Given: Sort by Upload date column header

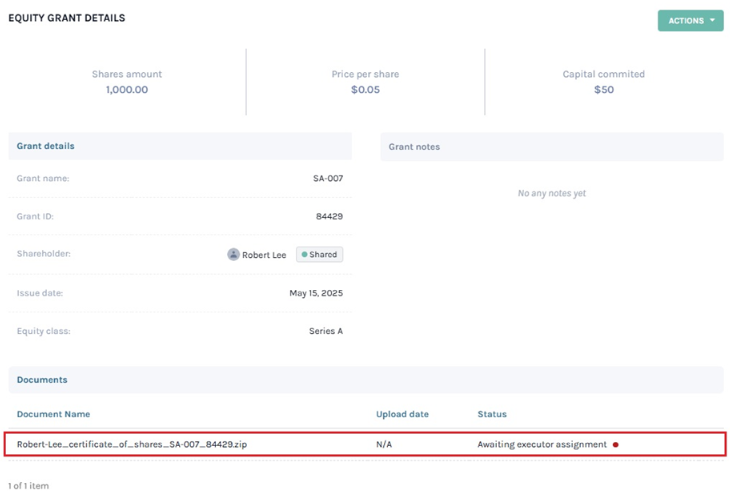Looking at the screenshot, I should (402, 414).
